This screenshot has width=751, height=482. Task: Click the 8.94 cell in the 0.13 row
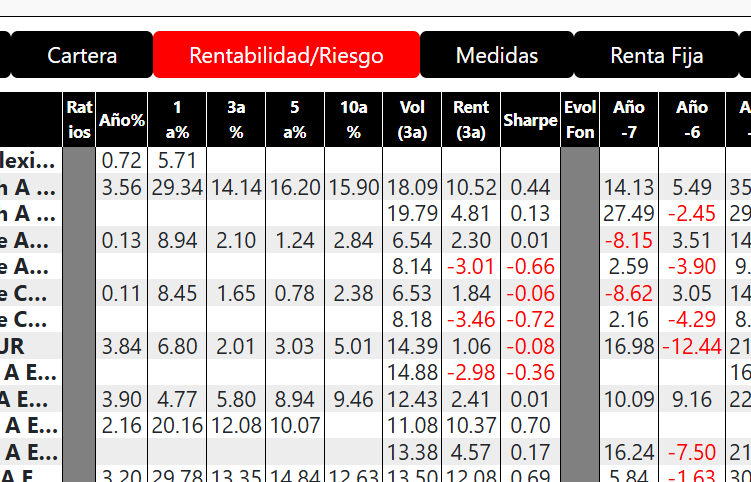pos(177,240)
